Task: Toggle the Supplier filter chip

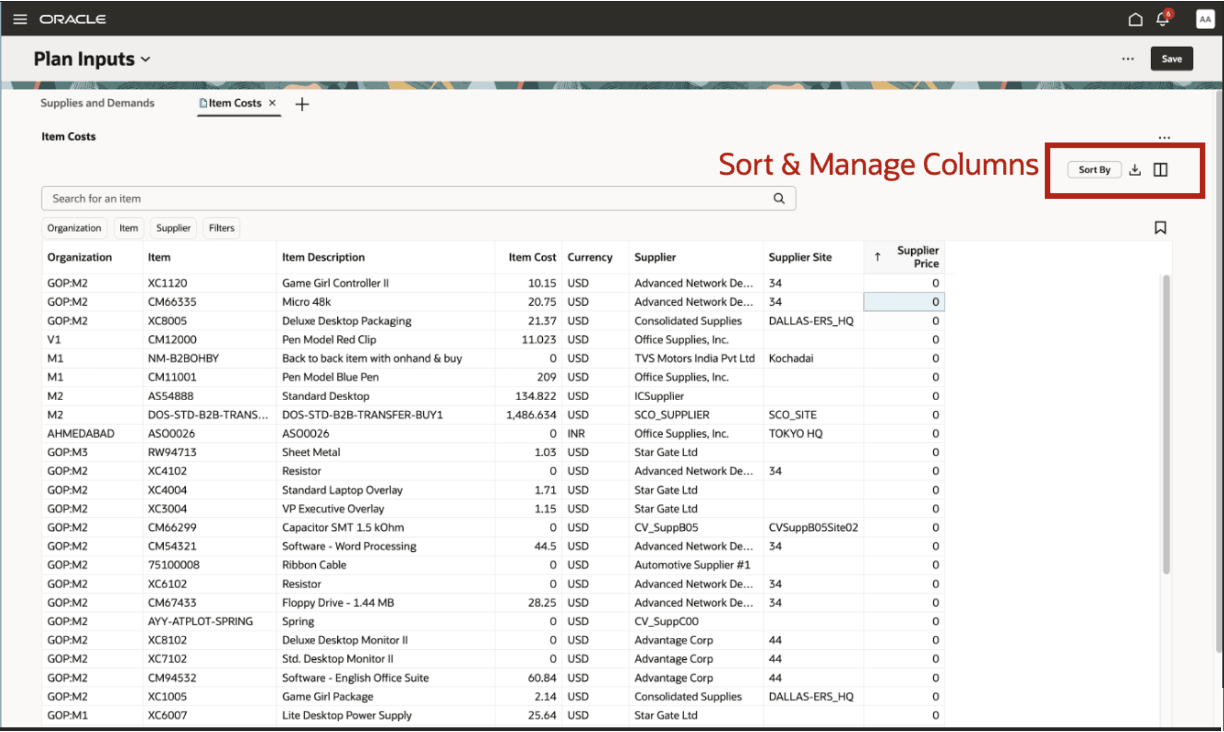Action: (173, 228)
